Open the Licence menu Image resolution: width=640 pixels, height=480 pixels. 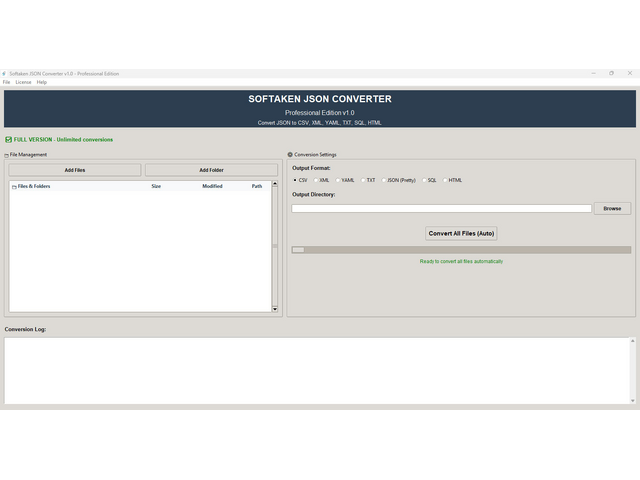[23, 82]
